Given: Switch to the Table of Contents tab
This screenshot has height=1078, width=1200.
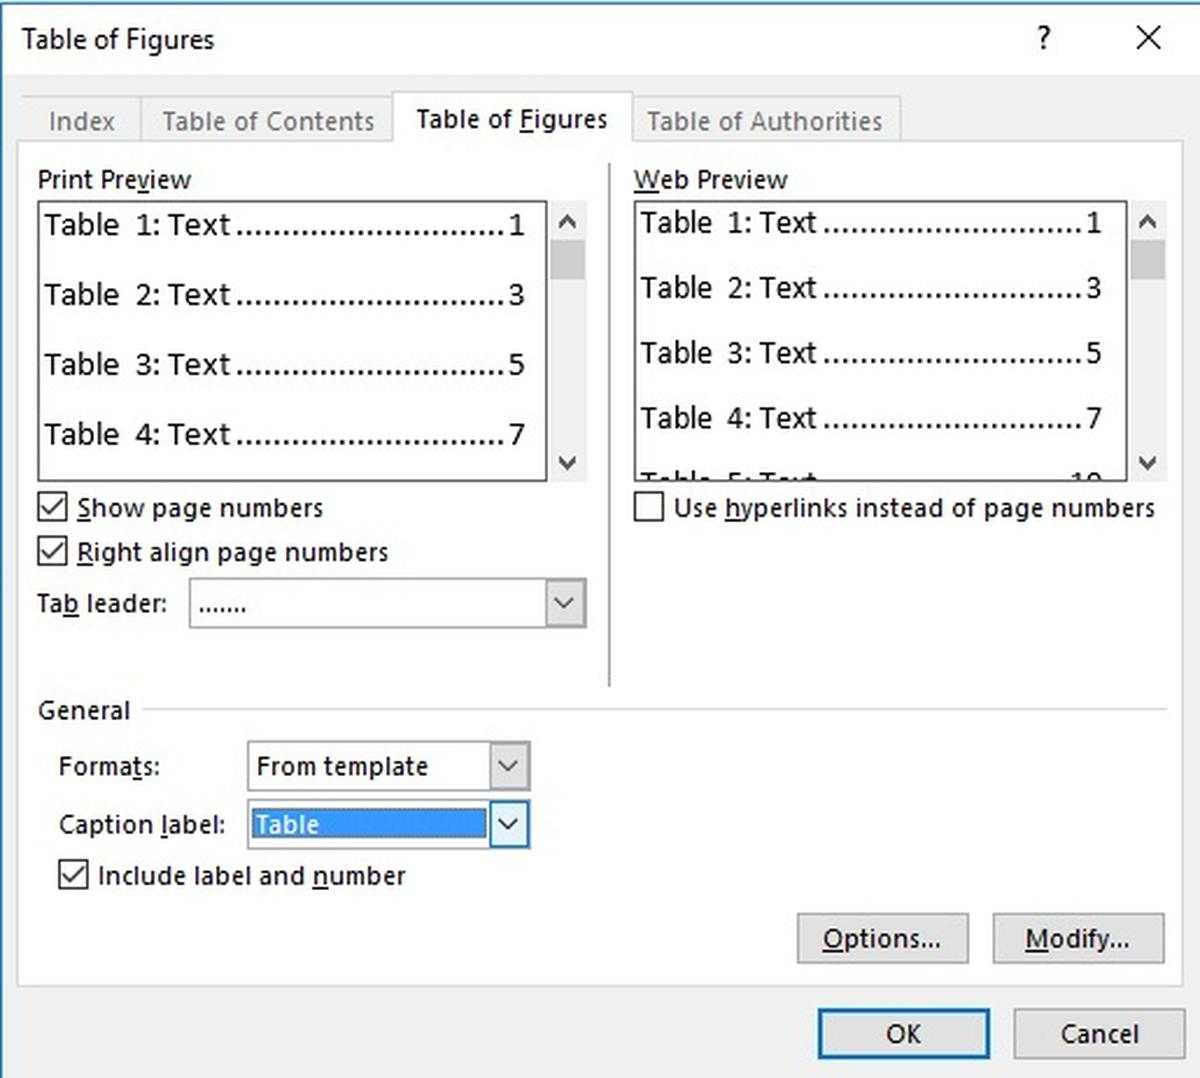Looking at the screenshot, I should click(267, 120).
